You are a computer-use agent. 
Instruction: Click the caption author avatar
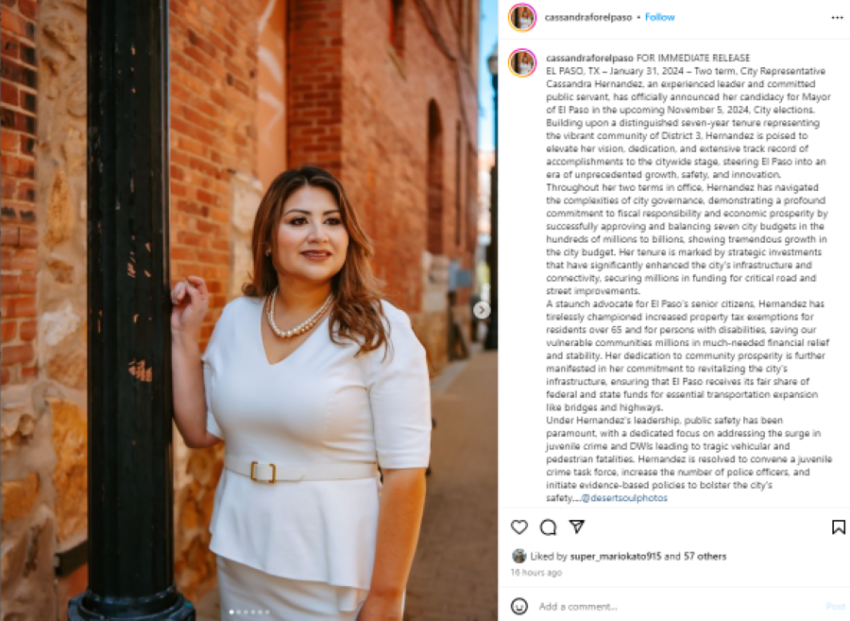pyautogui.click(x=522, y=62)
